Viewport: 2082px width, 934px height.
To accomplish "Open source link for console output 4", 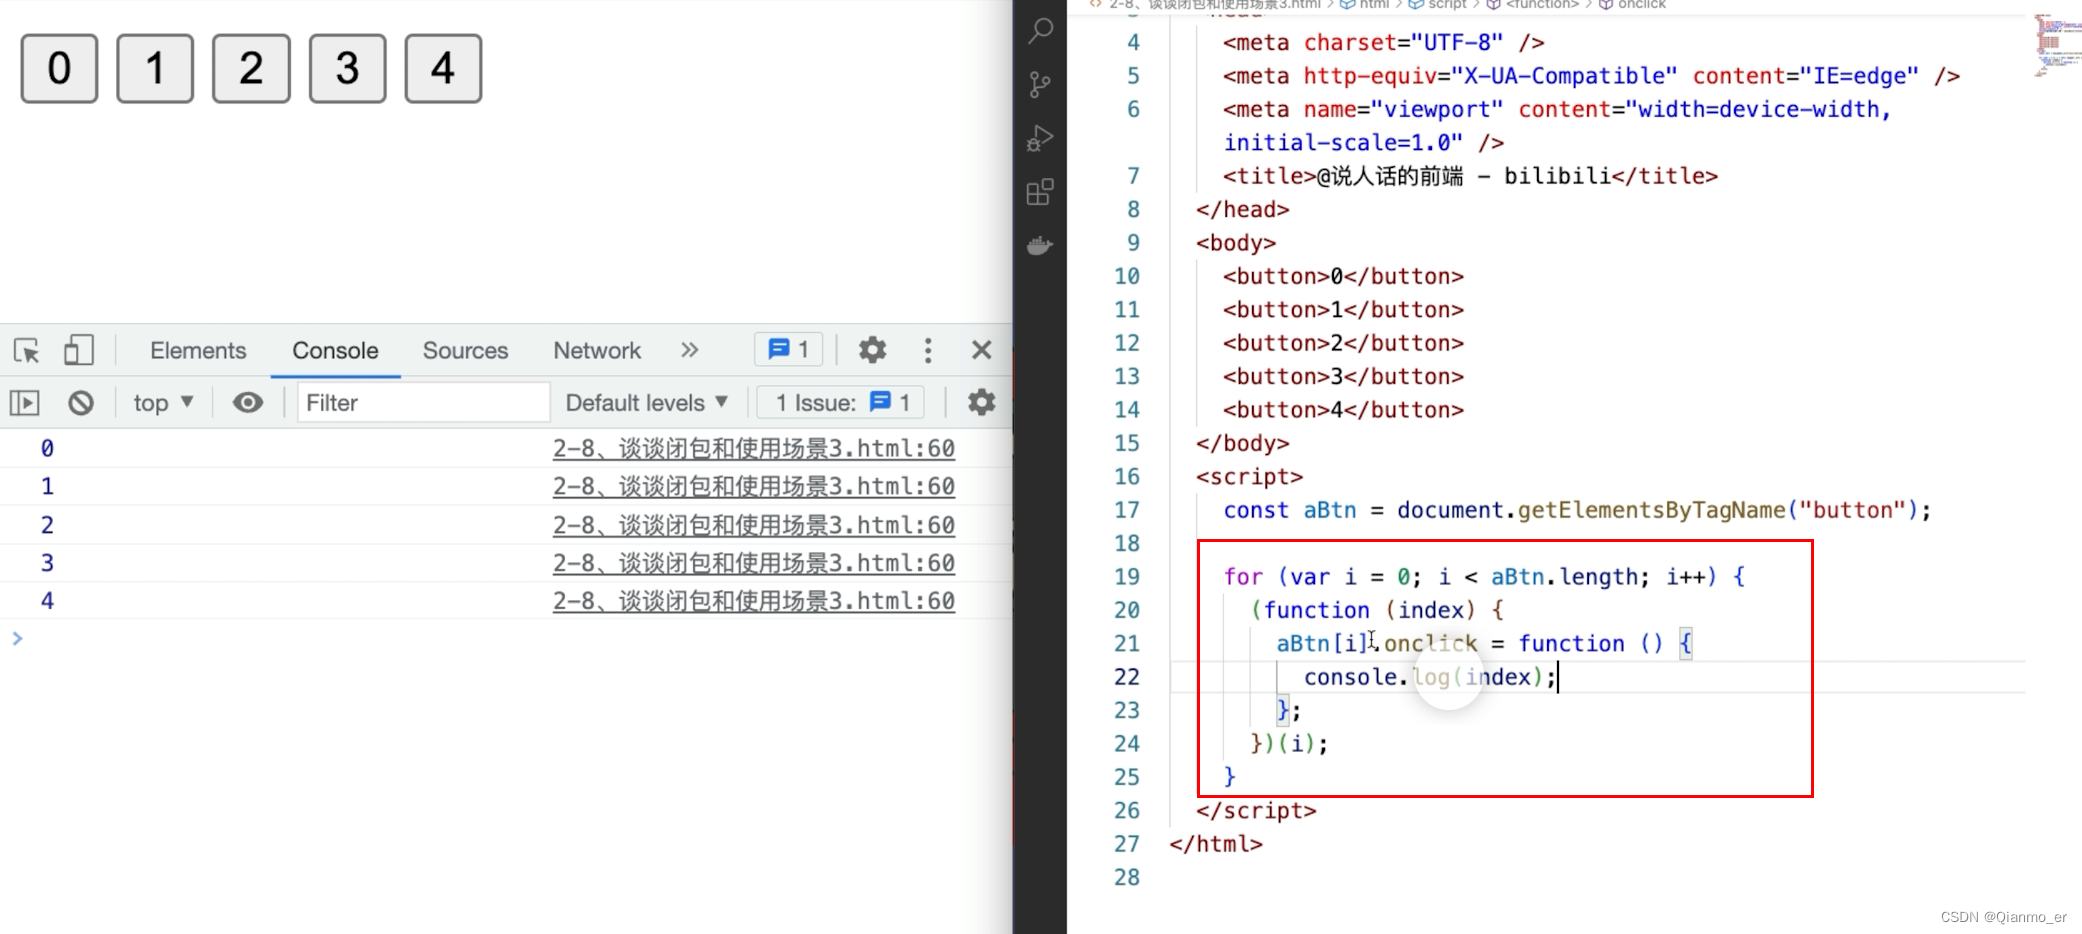I will (754, 601).
